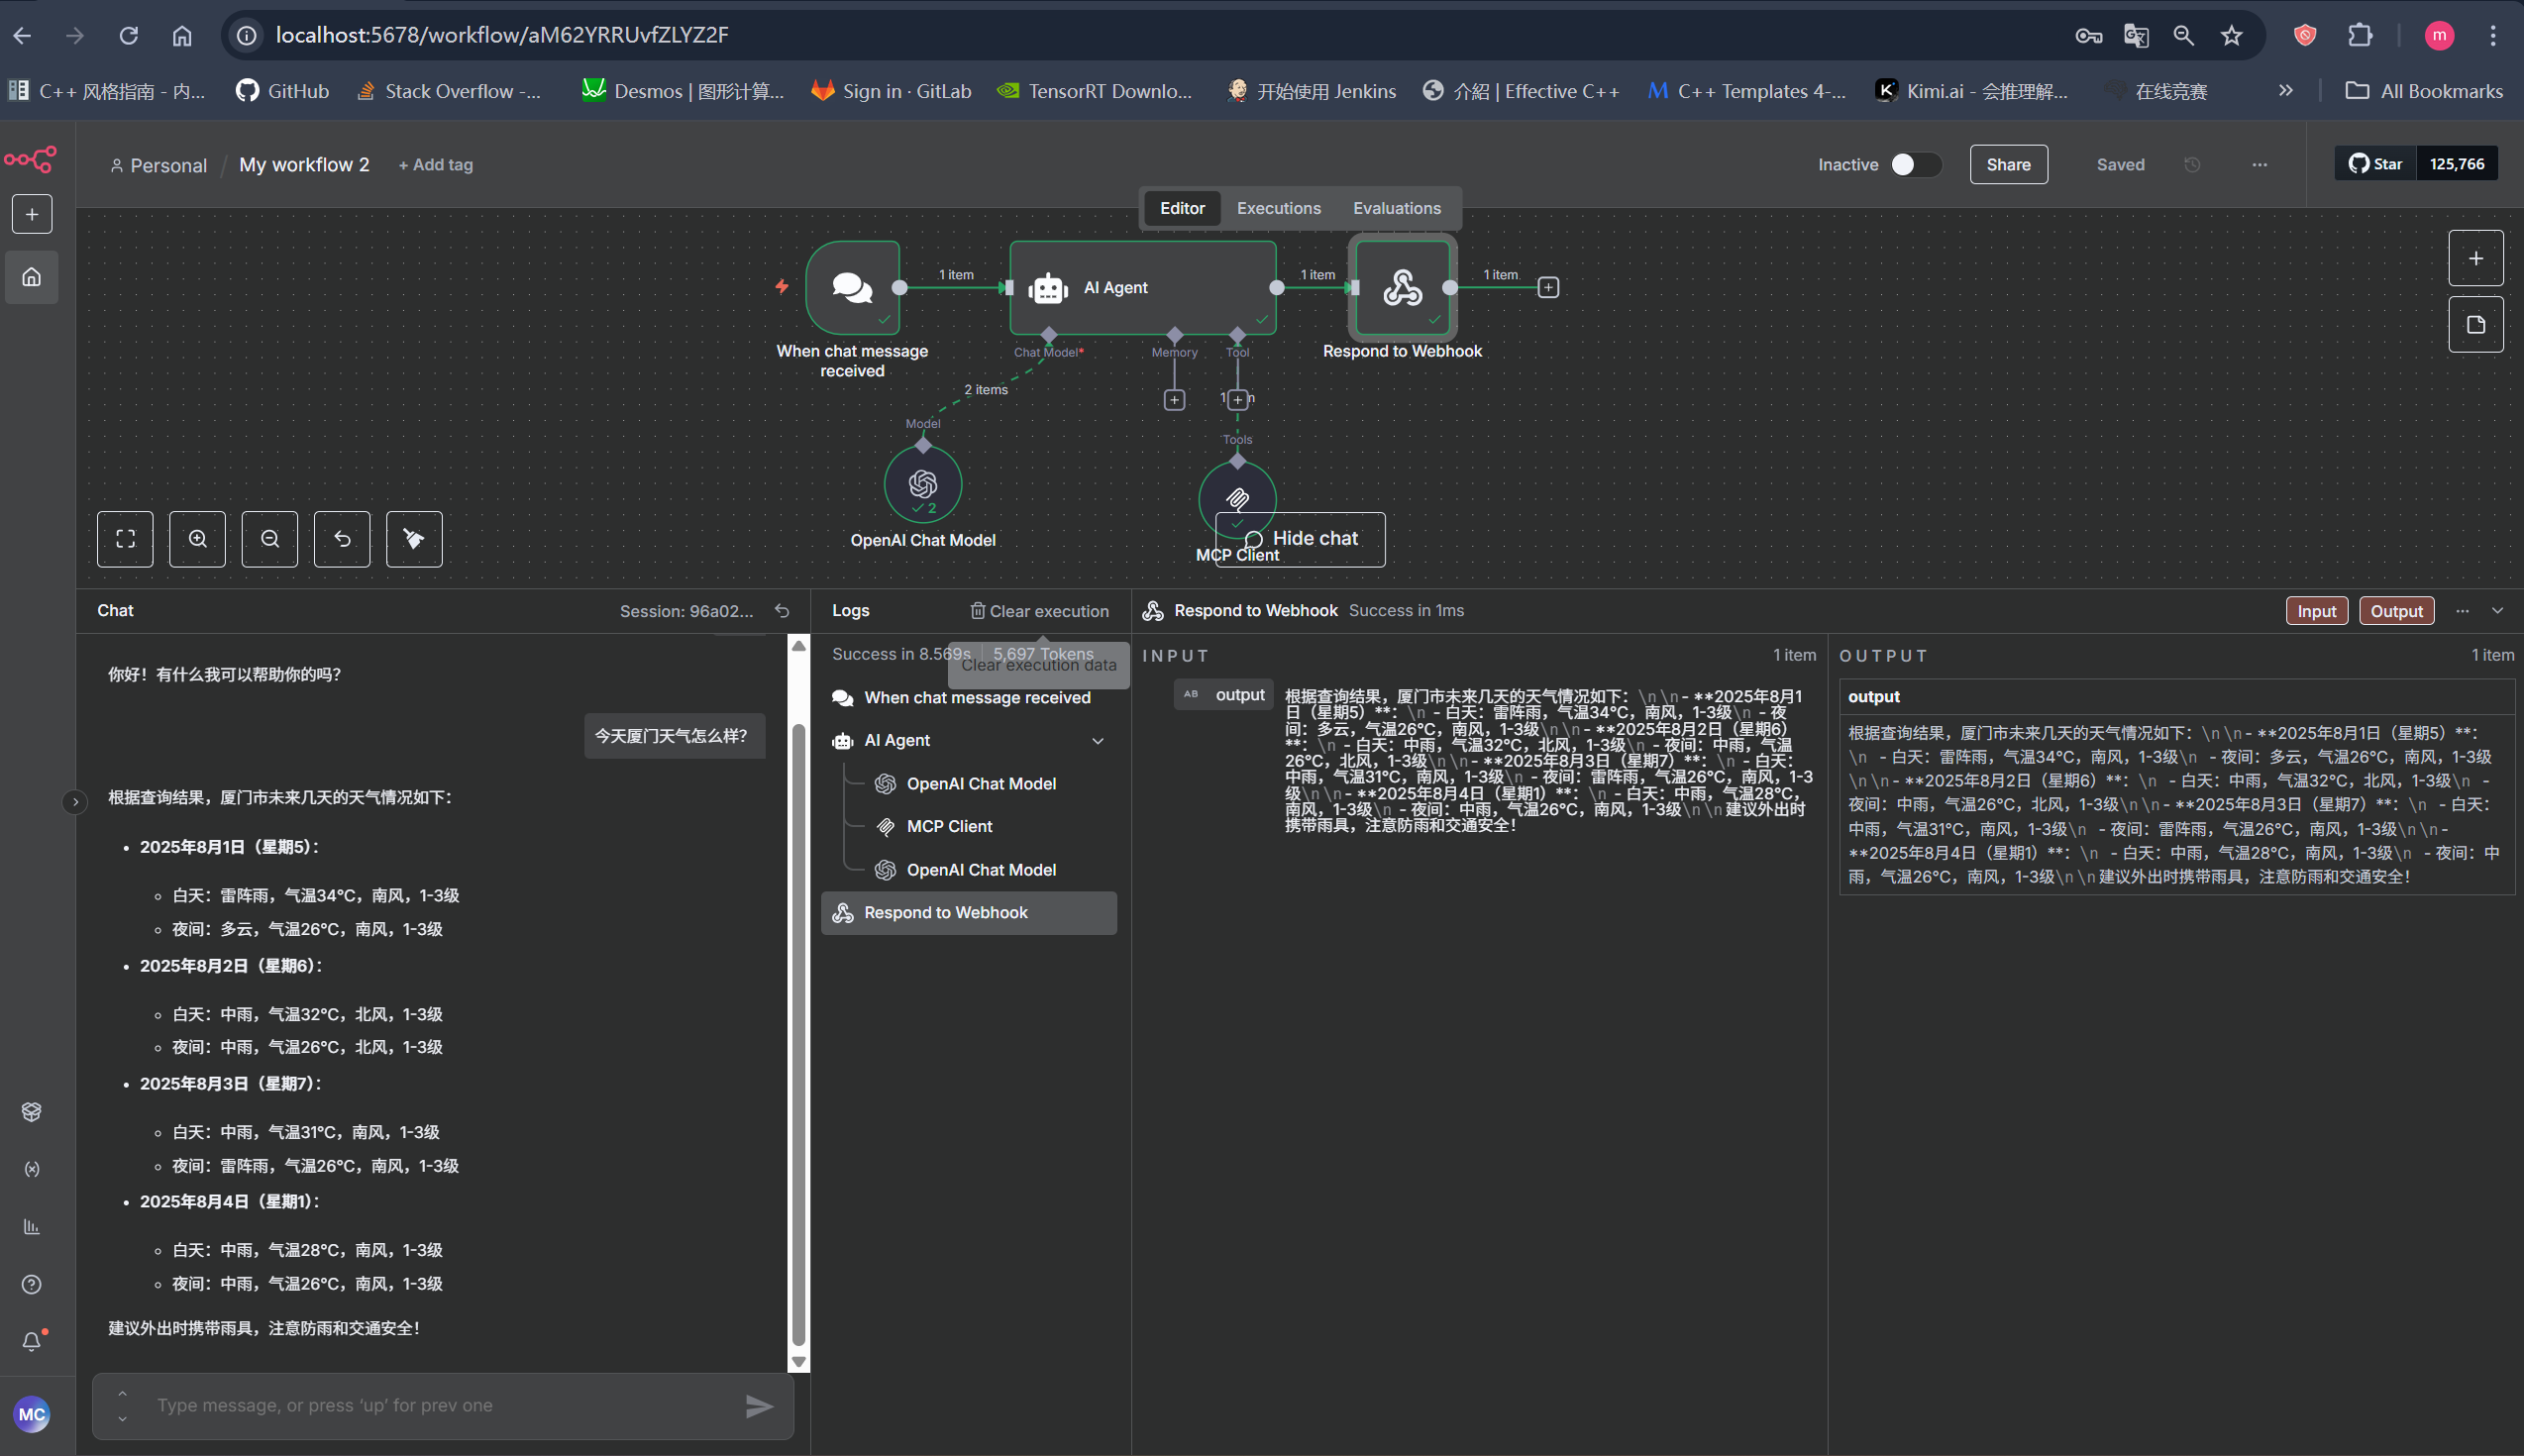
Task: Click the chat message input field
Action: 442,1406
